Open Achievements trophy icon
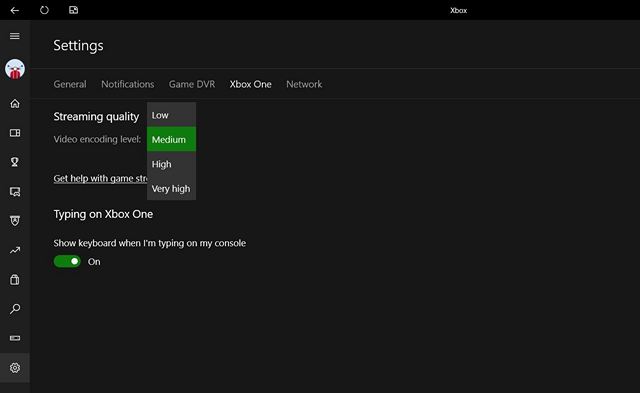The height and width of the screenshot is (393, 640). (15, 162)
